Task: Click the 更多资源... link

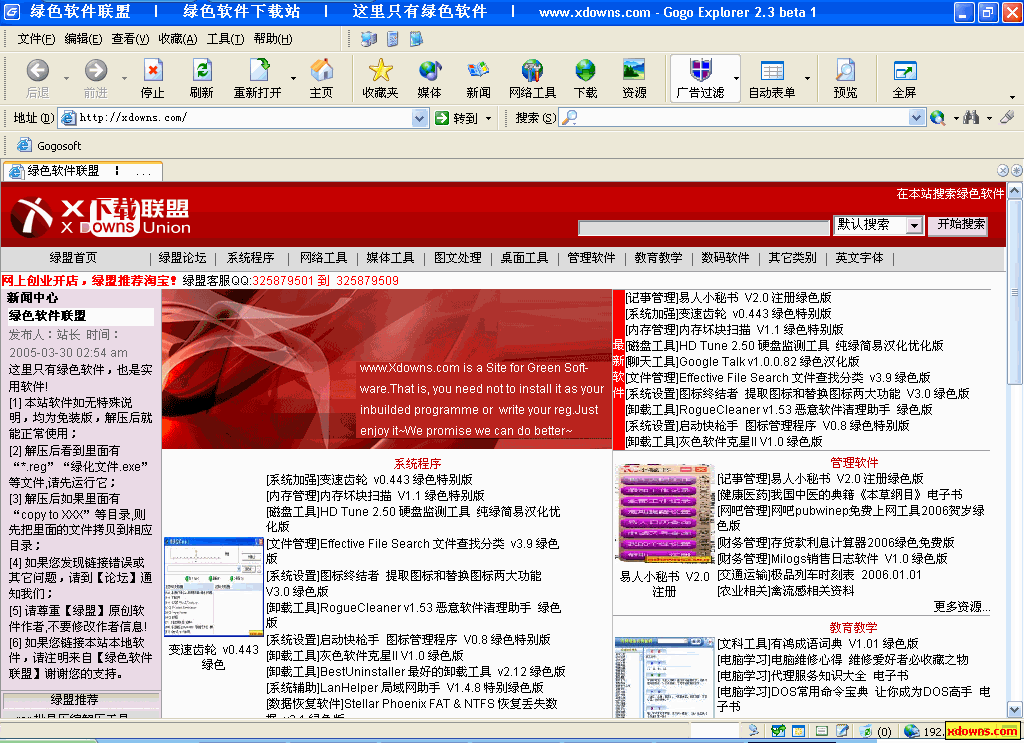Action: pos(961,607)
